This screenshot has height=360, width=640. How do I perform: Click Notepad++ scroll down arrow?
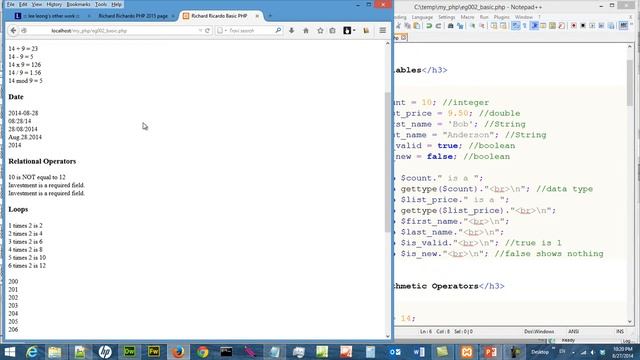click(630, 321)
